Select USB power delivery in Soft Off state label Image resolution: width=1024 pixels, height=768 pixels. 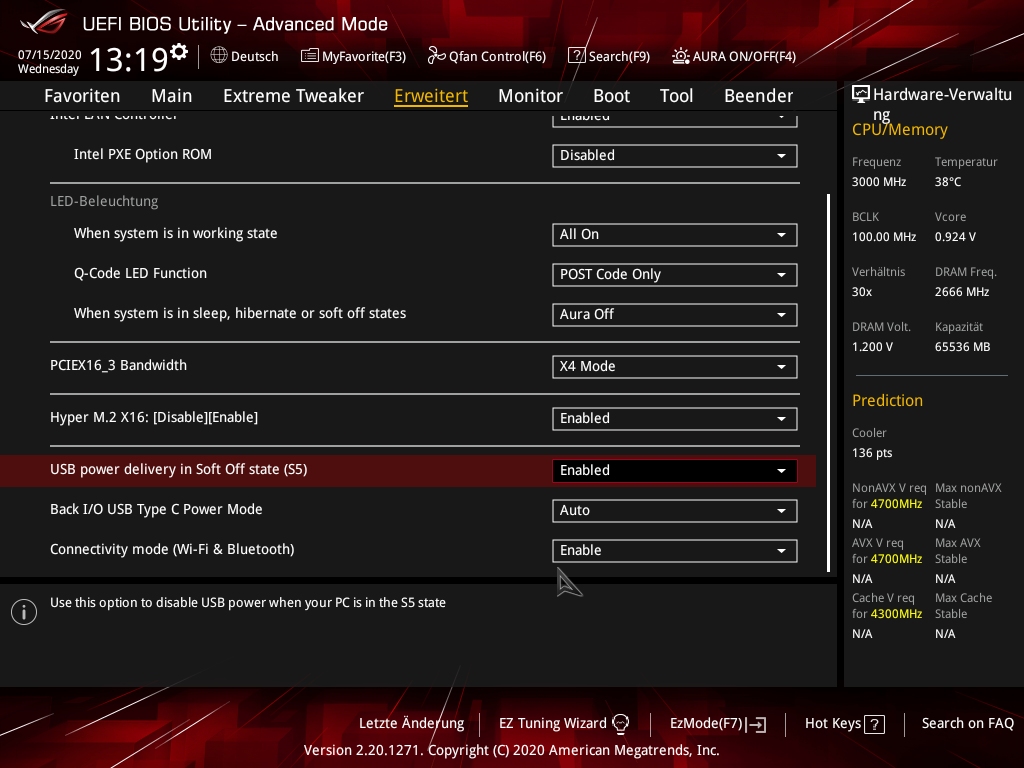[x=178, y=470]
